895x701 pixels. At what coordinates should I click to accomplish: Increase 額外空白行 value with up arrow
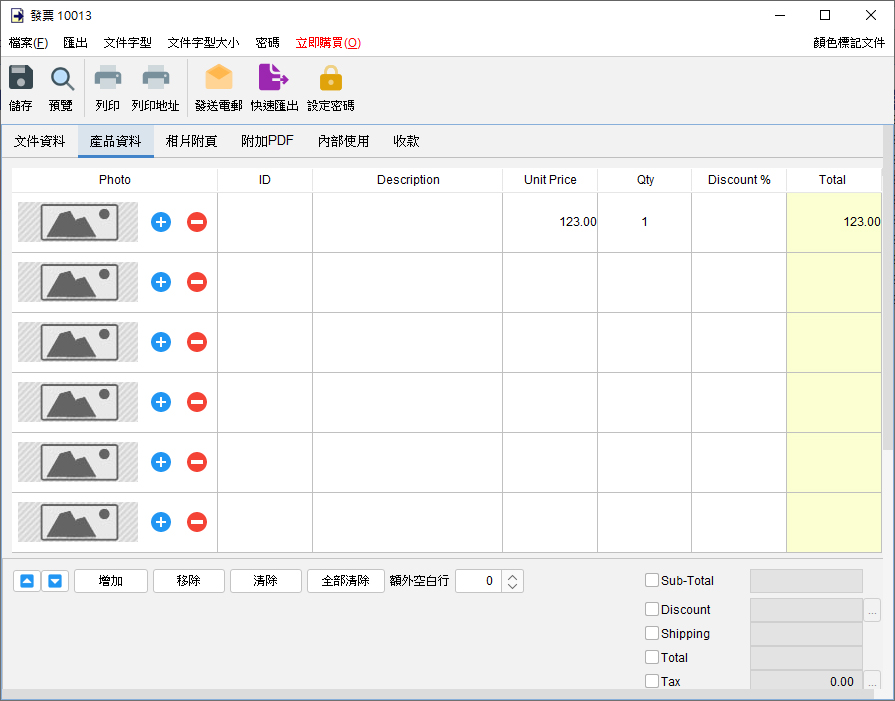point(513,577)
